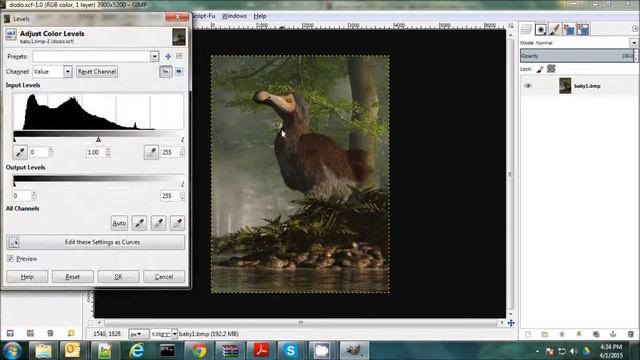
Task: Toggle lock pixels for the layer
Action: click(540, 69)
